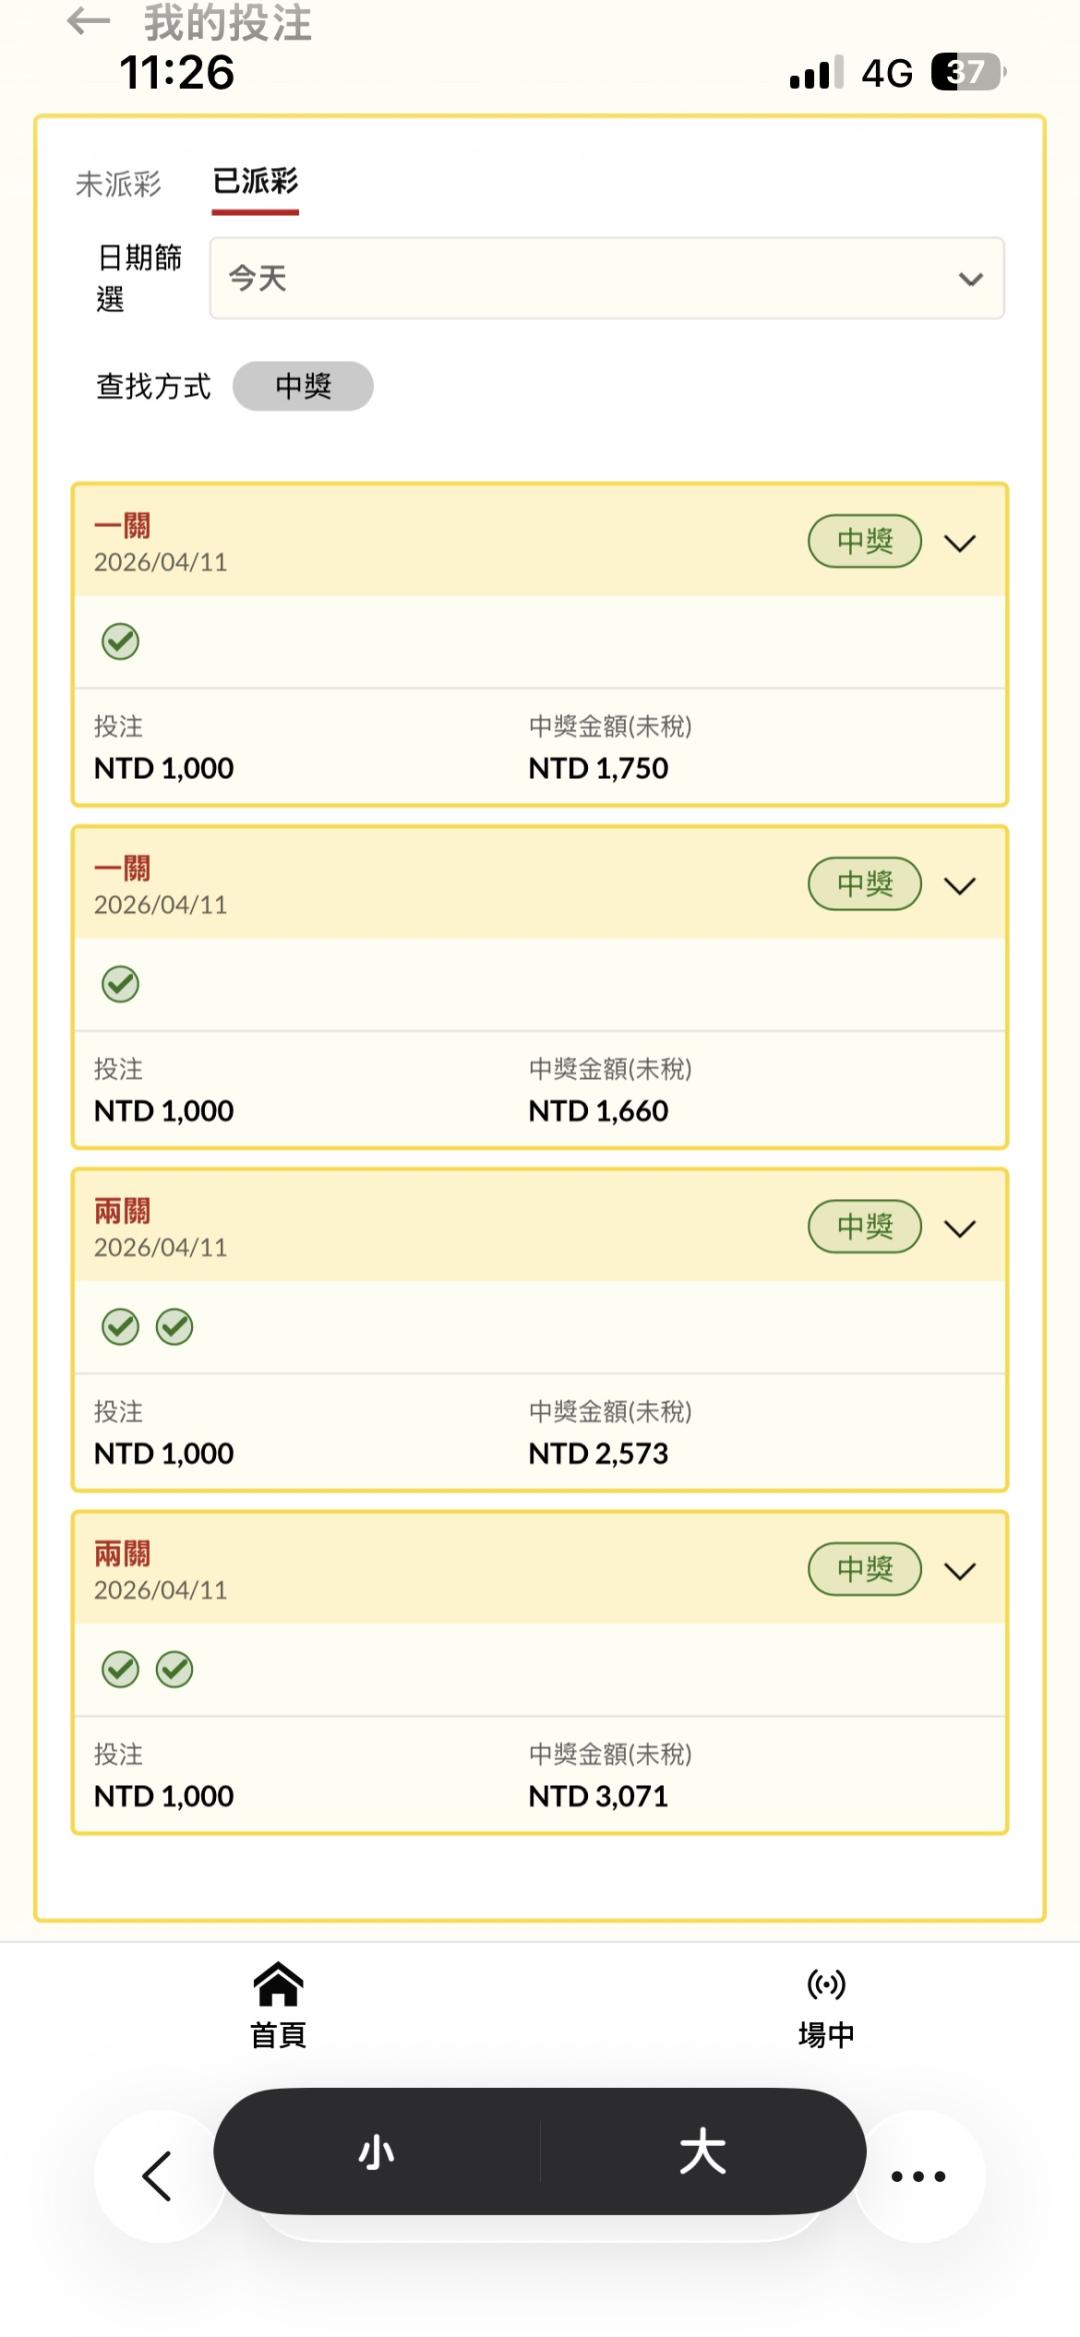This screenshot has width=1080, height=2337.
Task: Tap the green checkmark in first 一關 bet
Action: pyautogui.click(x=121, y=642)
